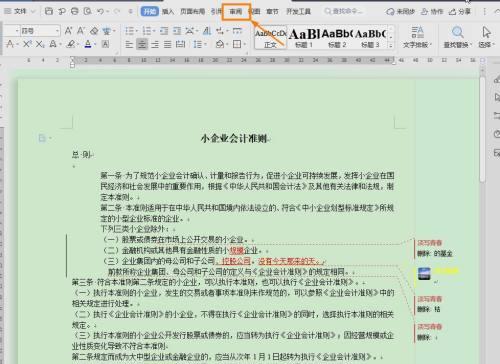The width and height of the screenshot is (500, 364).
Task: Click the 未同步 sync button
Action: [x=400, y=12]
